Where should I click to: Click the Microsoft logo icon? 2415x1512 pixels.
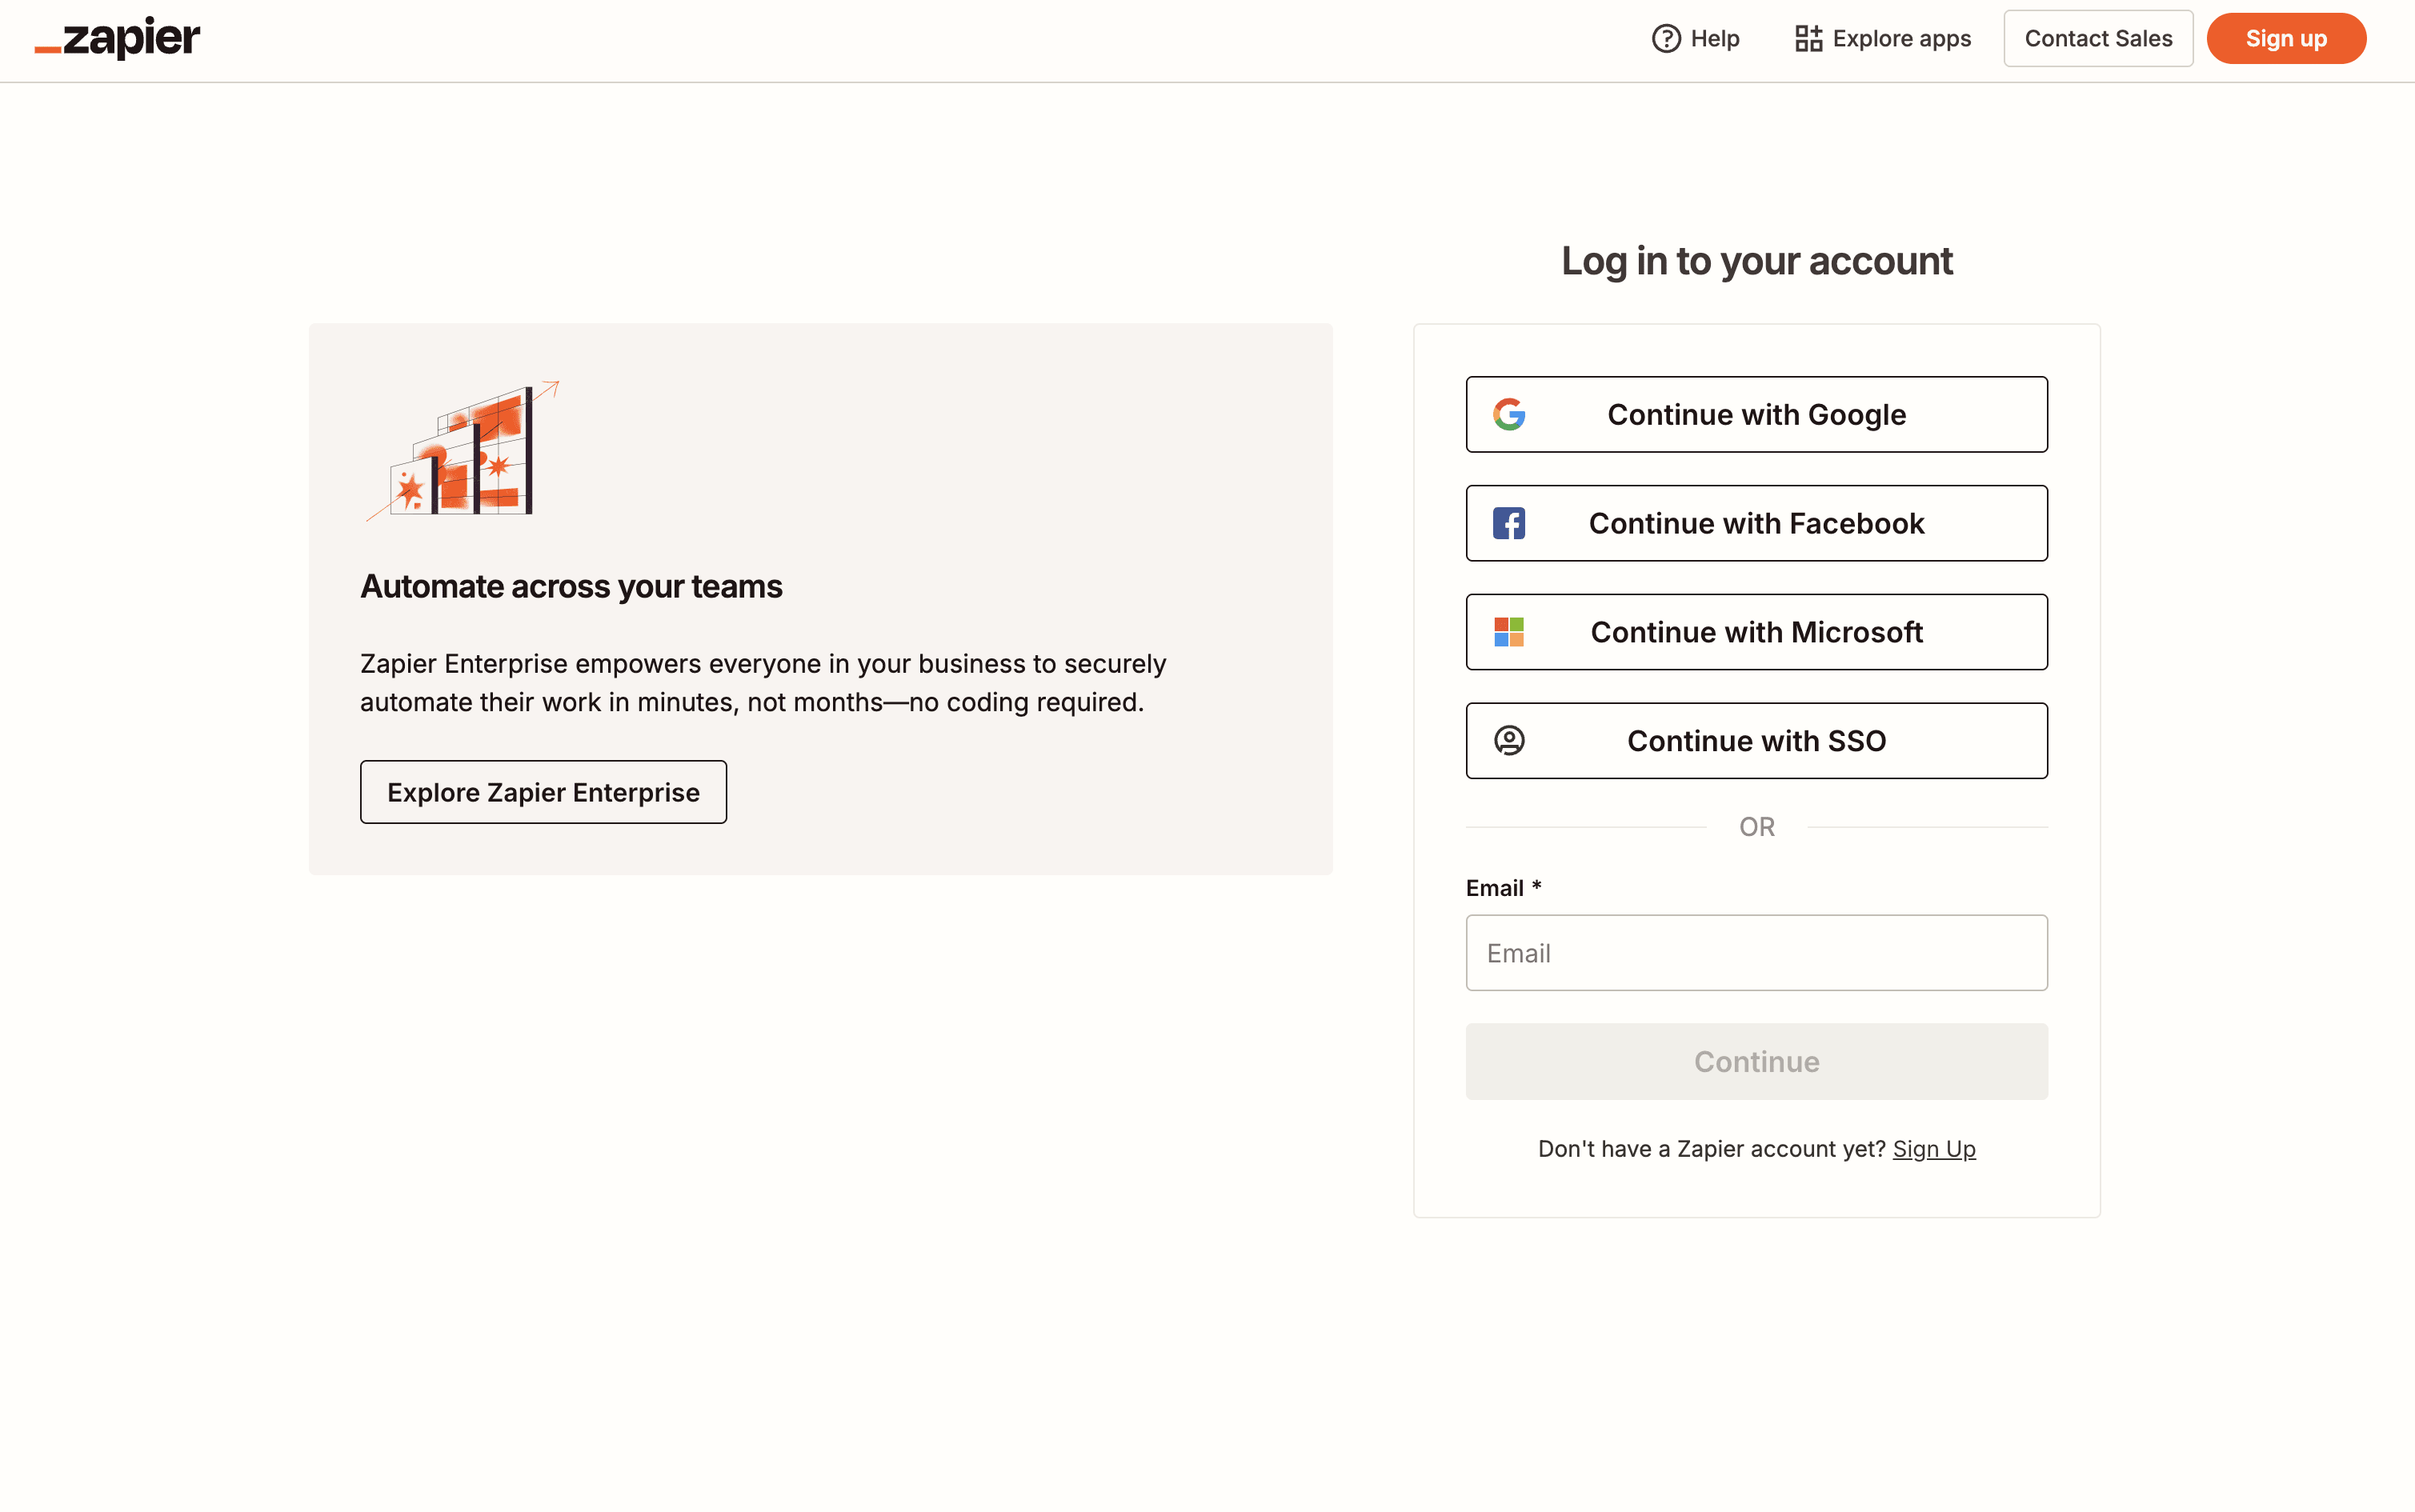coord(1509,632)
